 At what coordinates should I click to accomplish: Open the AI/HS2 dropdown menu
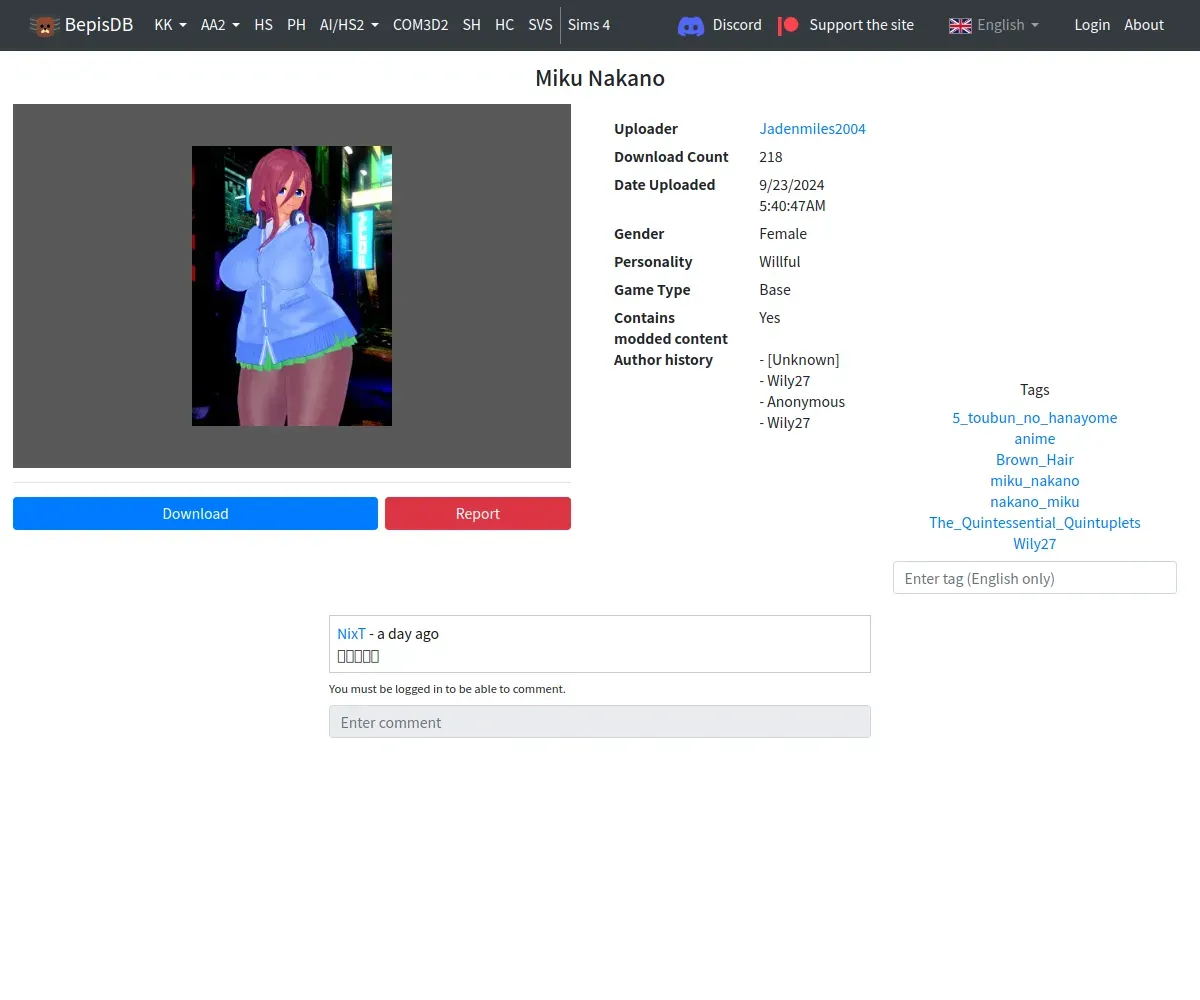coord(349,25)
